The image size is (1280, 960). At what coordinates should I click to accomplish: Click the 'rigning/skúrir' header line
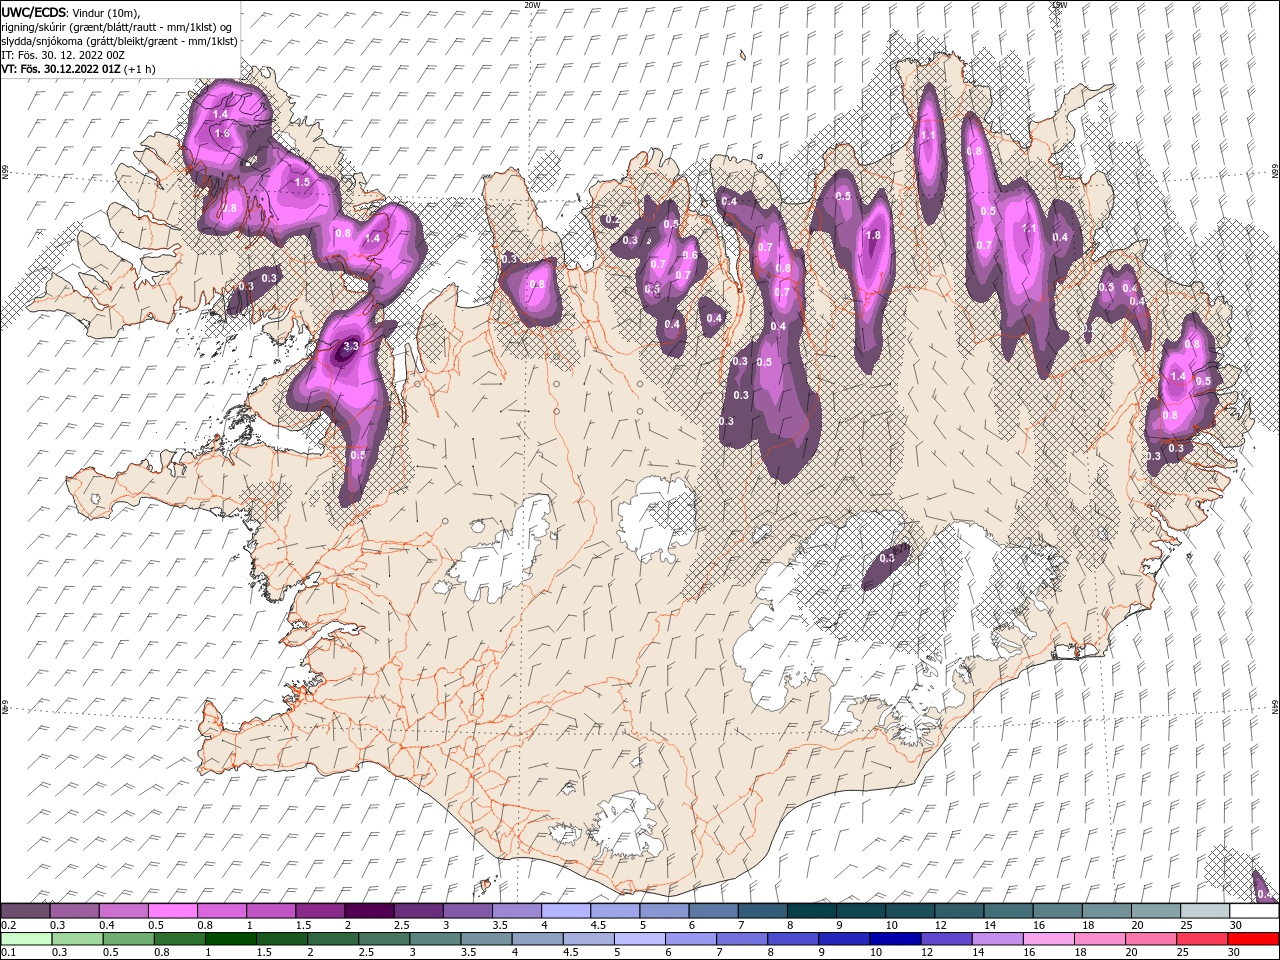coord(116,27)
